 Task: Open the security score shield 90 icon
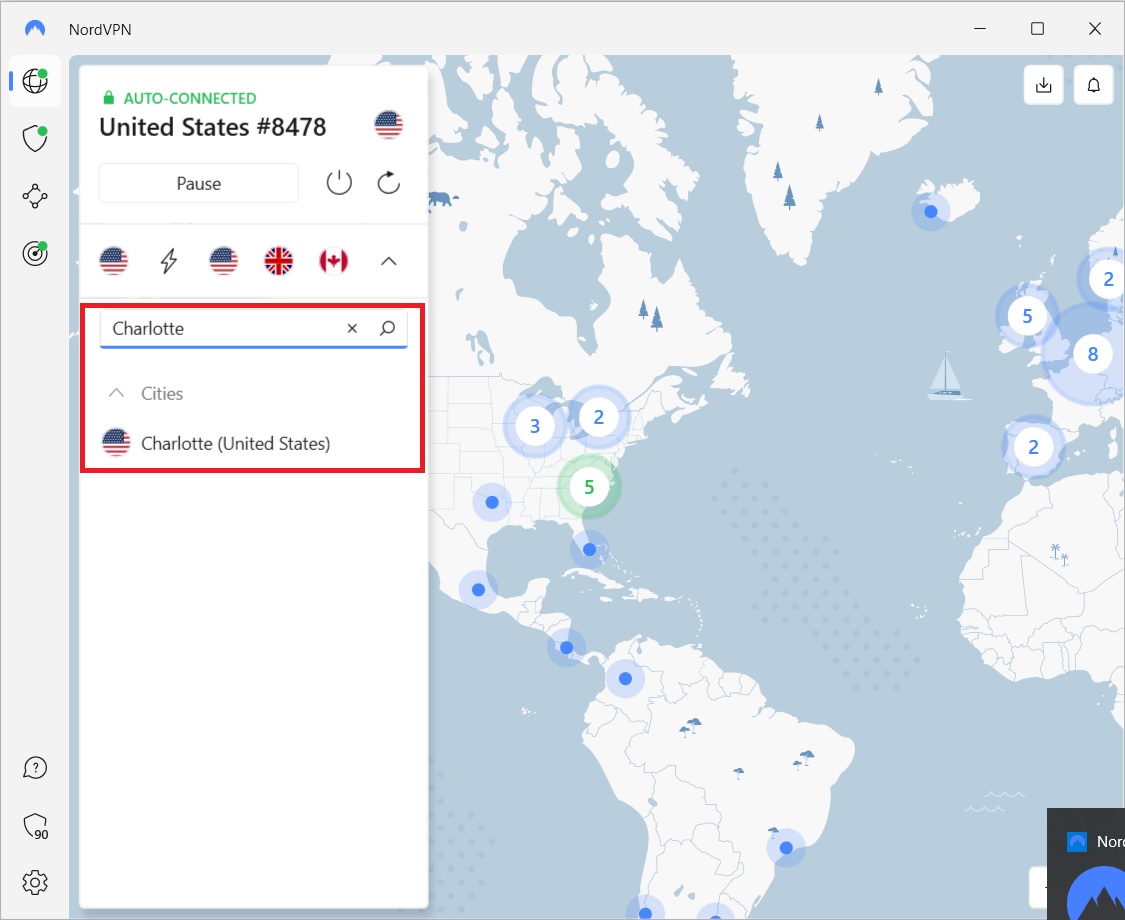[36, 826]
